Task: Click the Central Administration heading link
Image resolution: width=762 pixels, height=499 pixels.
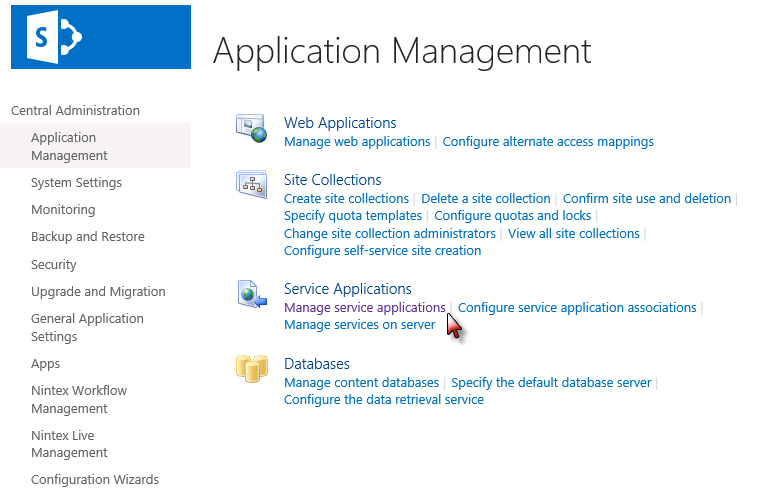Action: (75, 111)
